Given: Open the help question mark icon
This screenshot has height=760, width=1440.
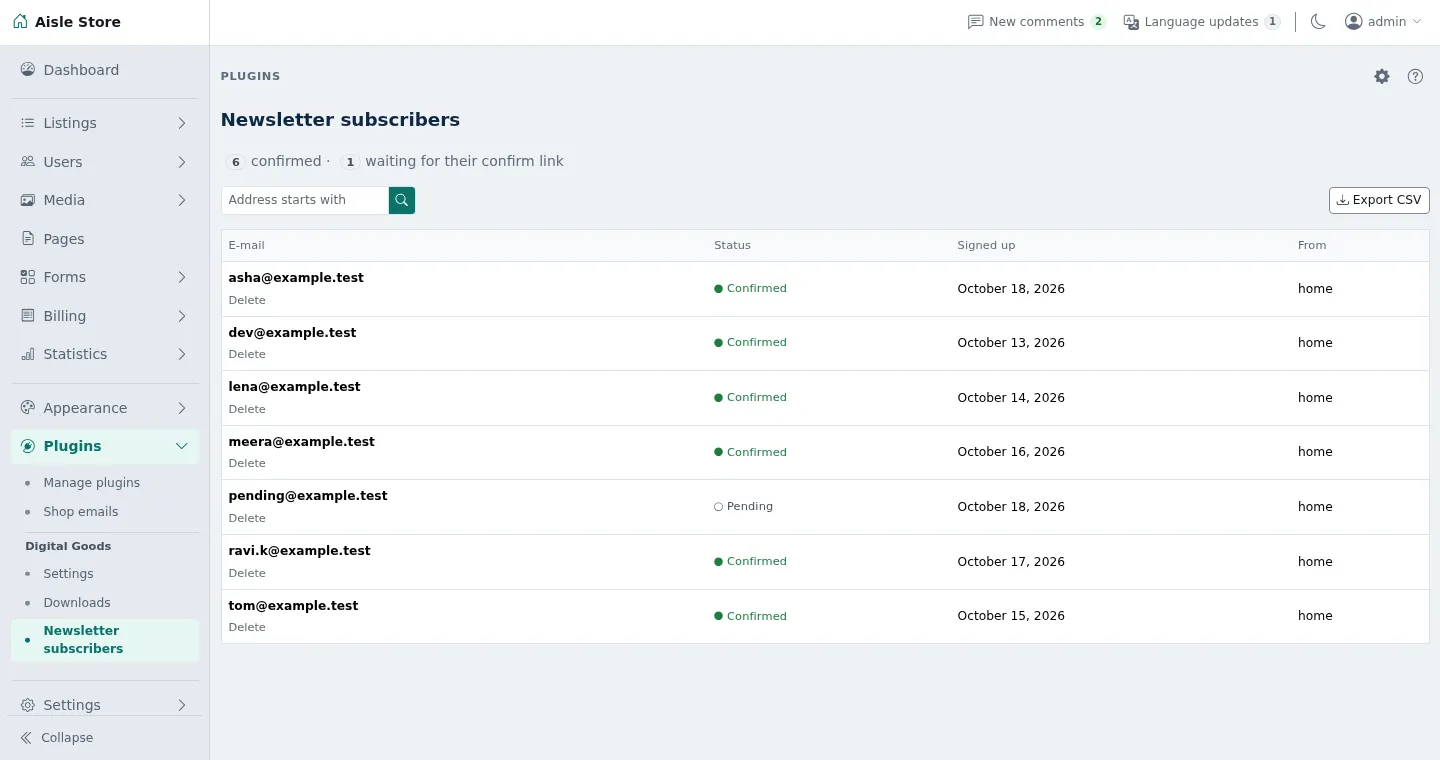Looking at the screenshot, I should pos(1415,76).
